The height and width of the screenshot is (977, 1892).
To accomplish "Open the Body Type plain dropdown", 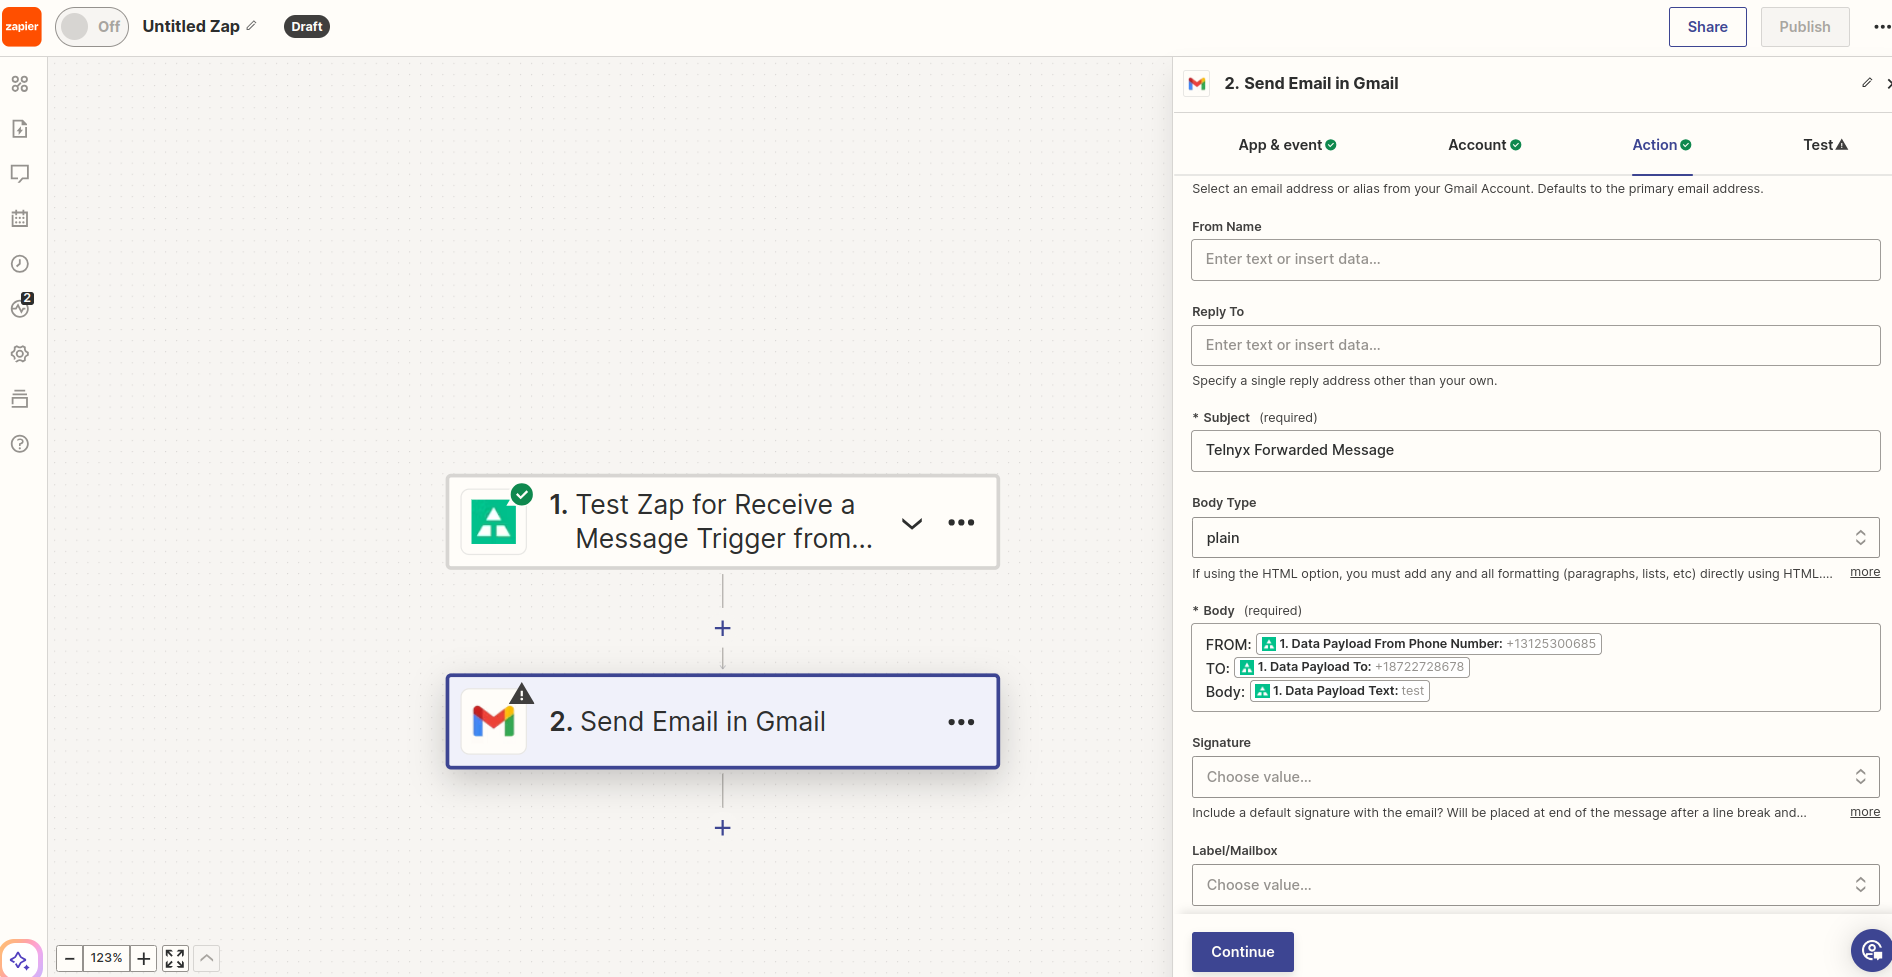I will [1535, 538].
